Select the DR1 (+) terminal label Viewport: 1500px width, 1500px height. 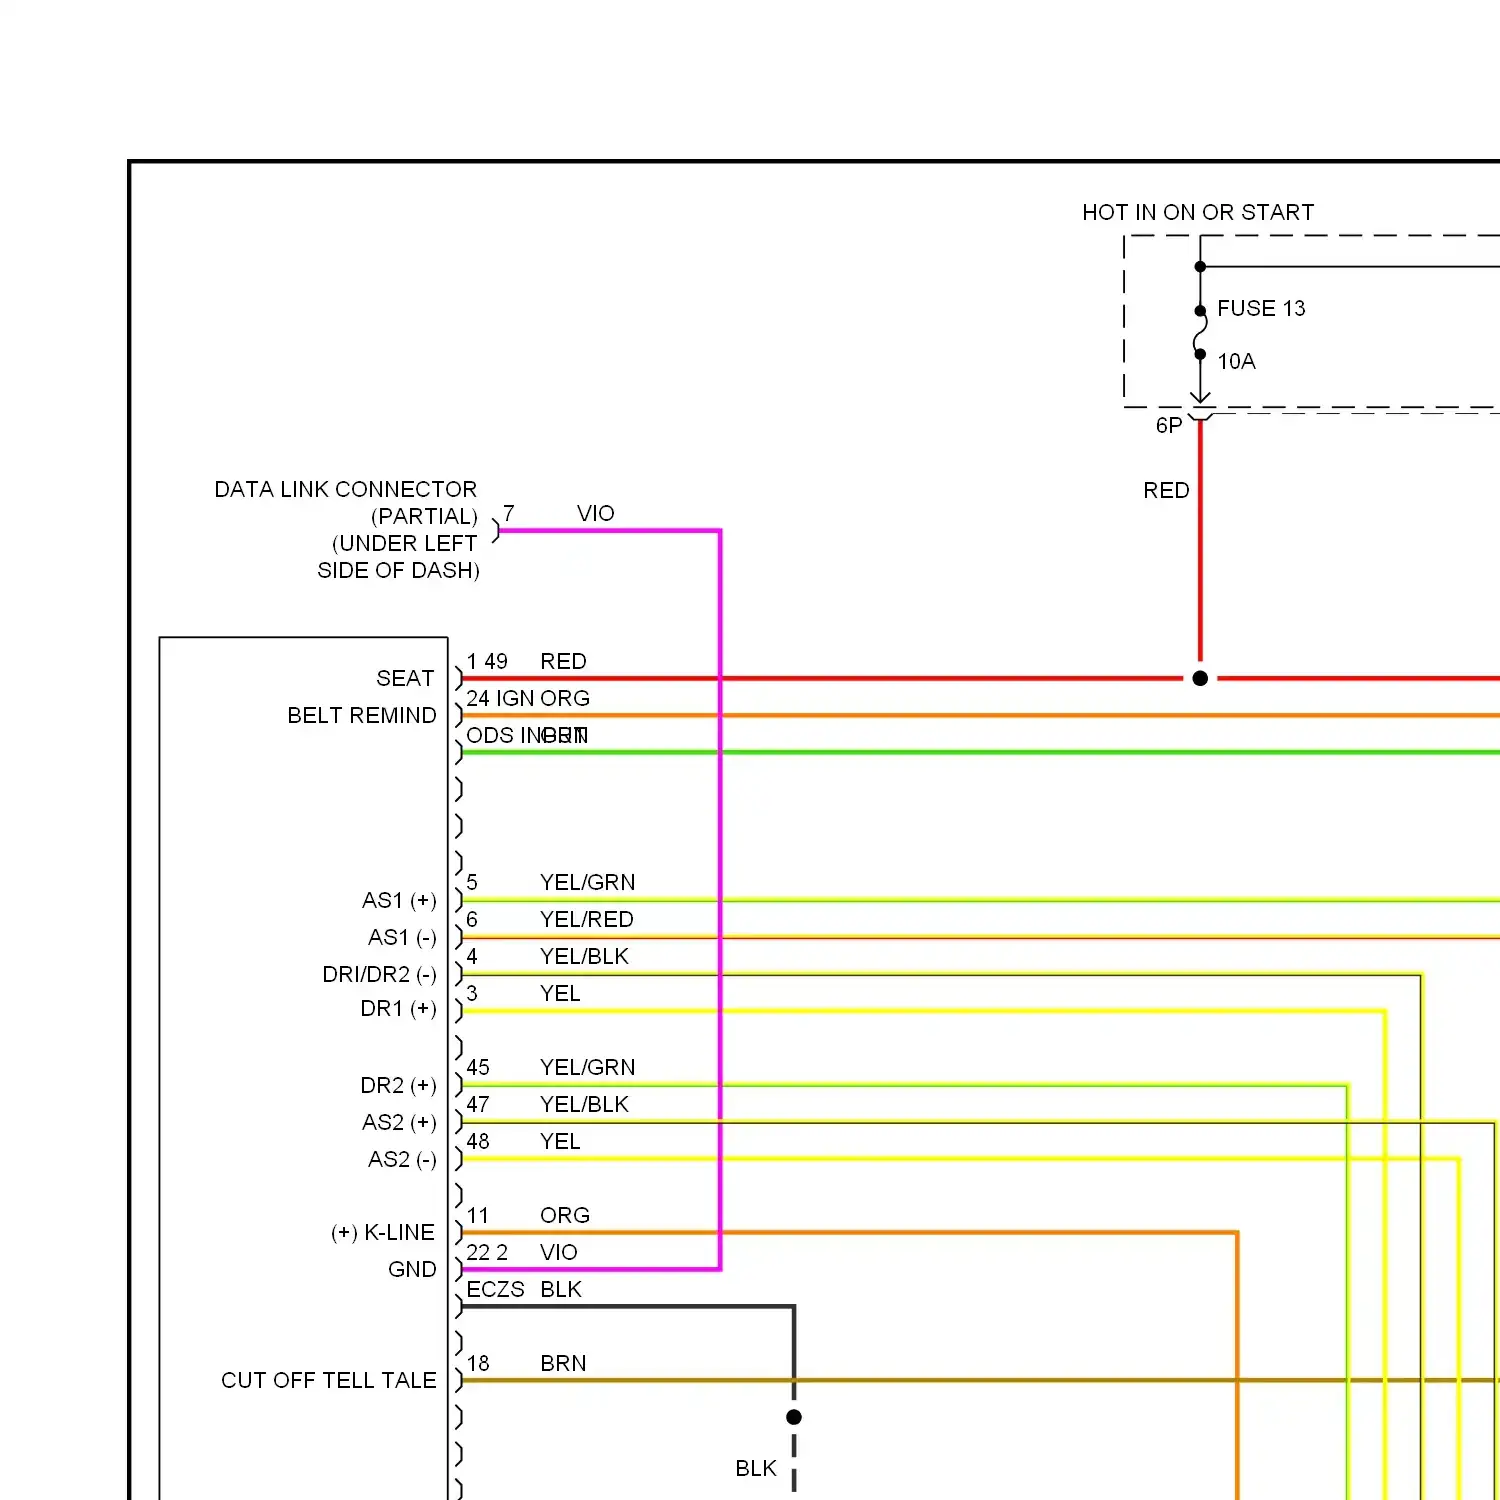398,1008
